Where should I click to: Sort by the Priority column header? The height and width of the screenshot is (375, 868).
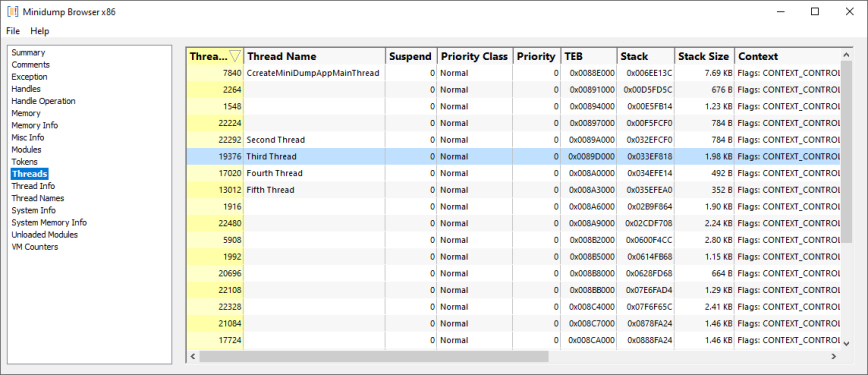(536, 56)
